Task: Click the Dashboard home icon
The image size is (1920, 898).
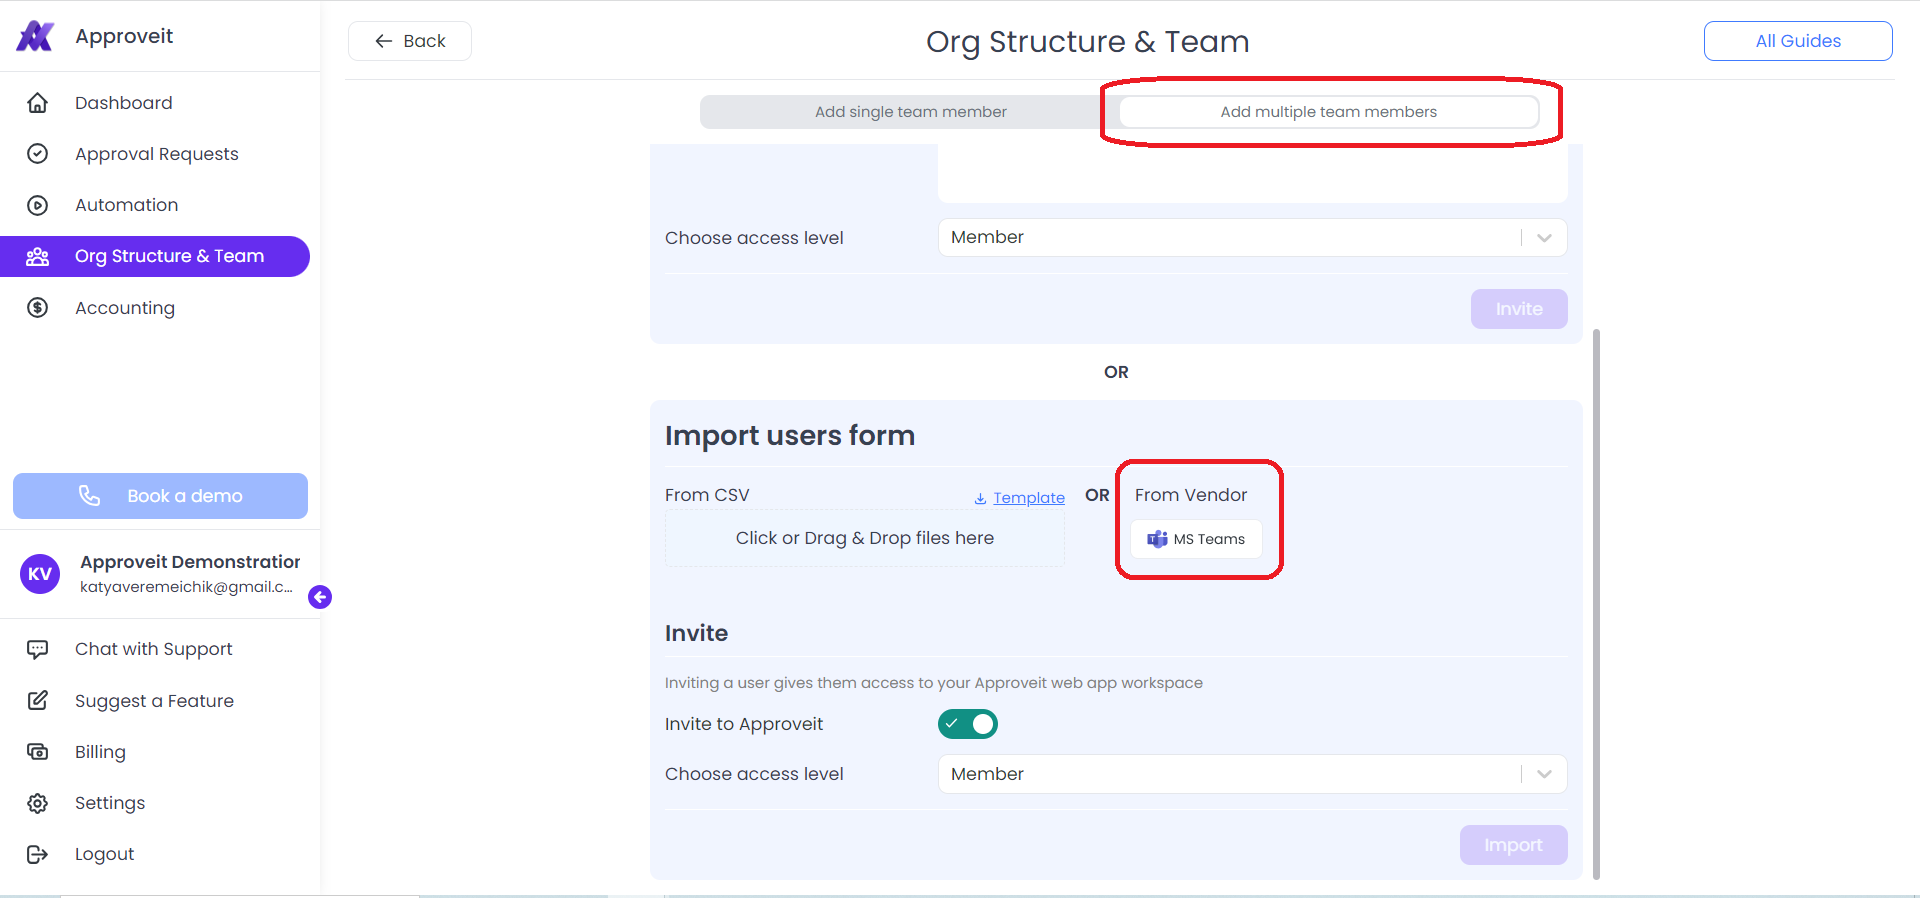Action: [37, 103]
